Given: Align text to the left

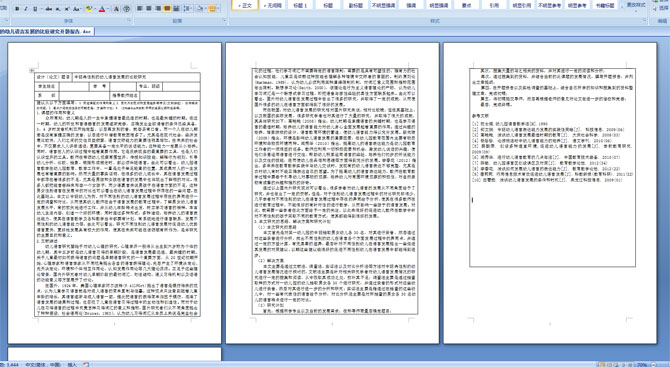Looking at the screenshot, I should pos(140,8).
